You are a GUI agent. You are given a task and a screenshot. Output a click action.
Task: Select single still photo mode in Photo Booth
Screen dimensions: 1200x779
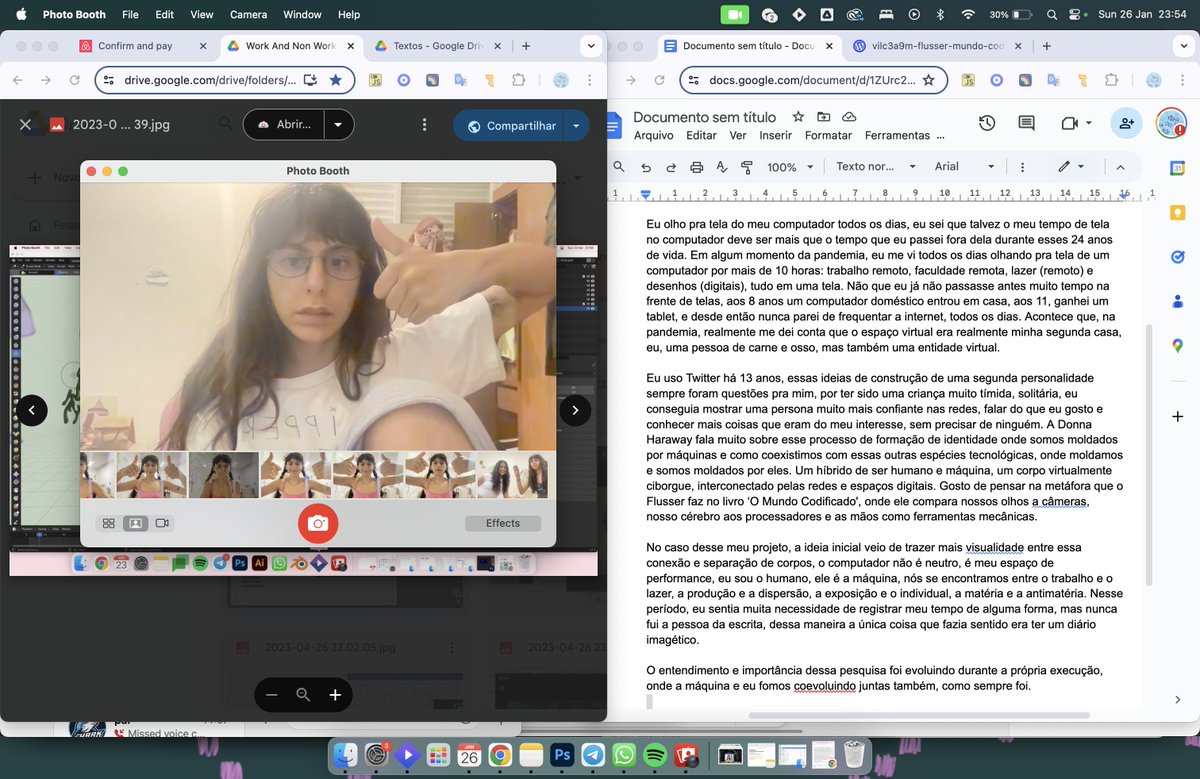(x=135, y=523)
